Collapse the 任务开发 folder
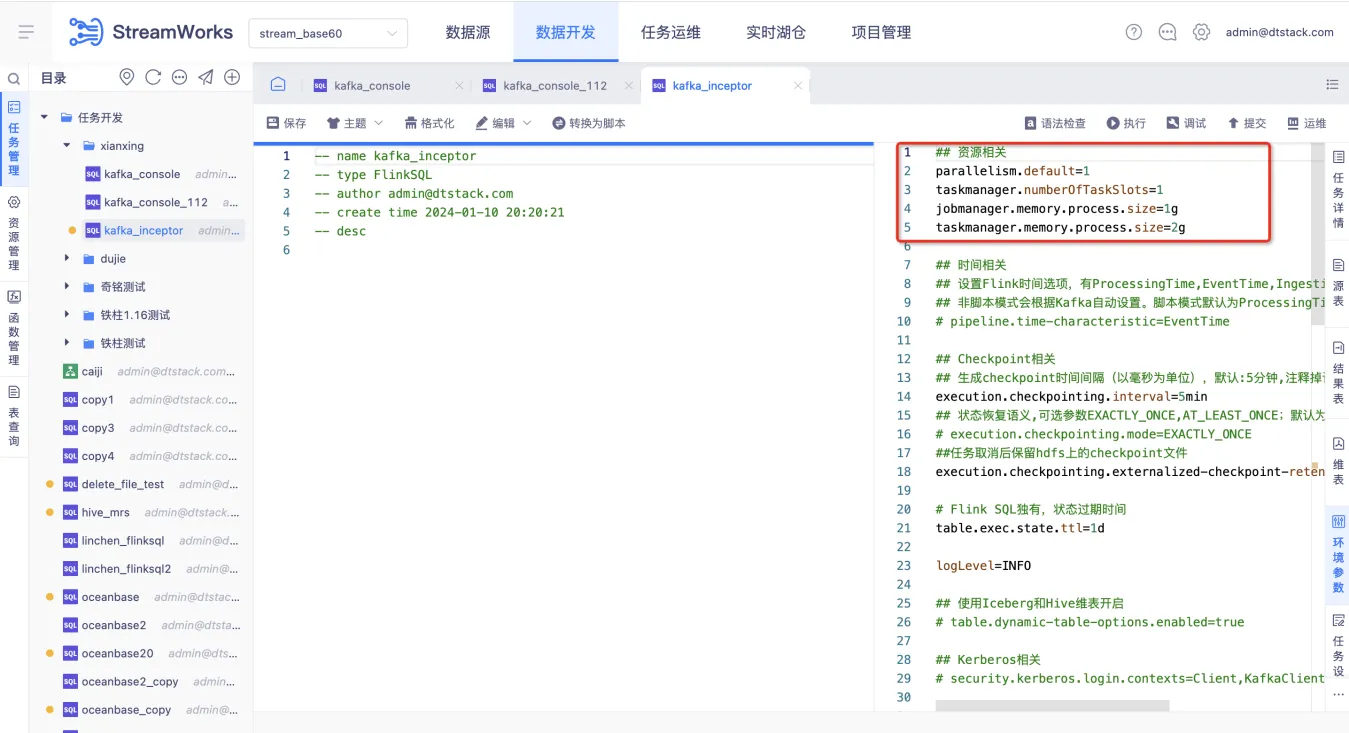 [x=45, y=117]
